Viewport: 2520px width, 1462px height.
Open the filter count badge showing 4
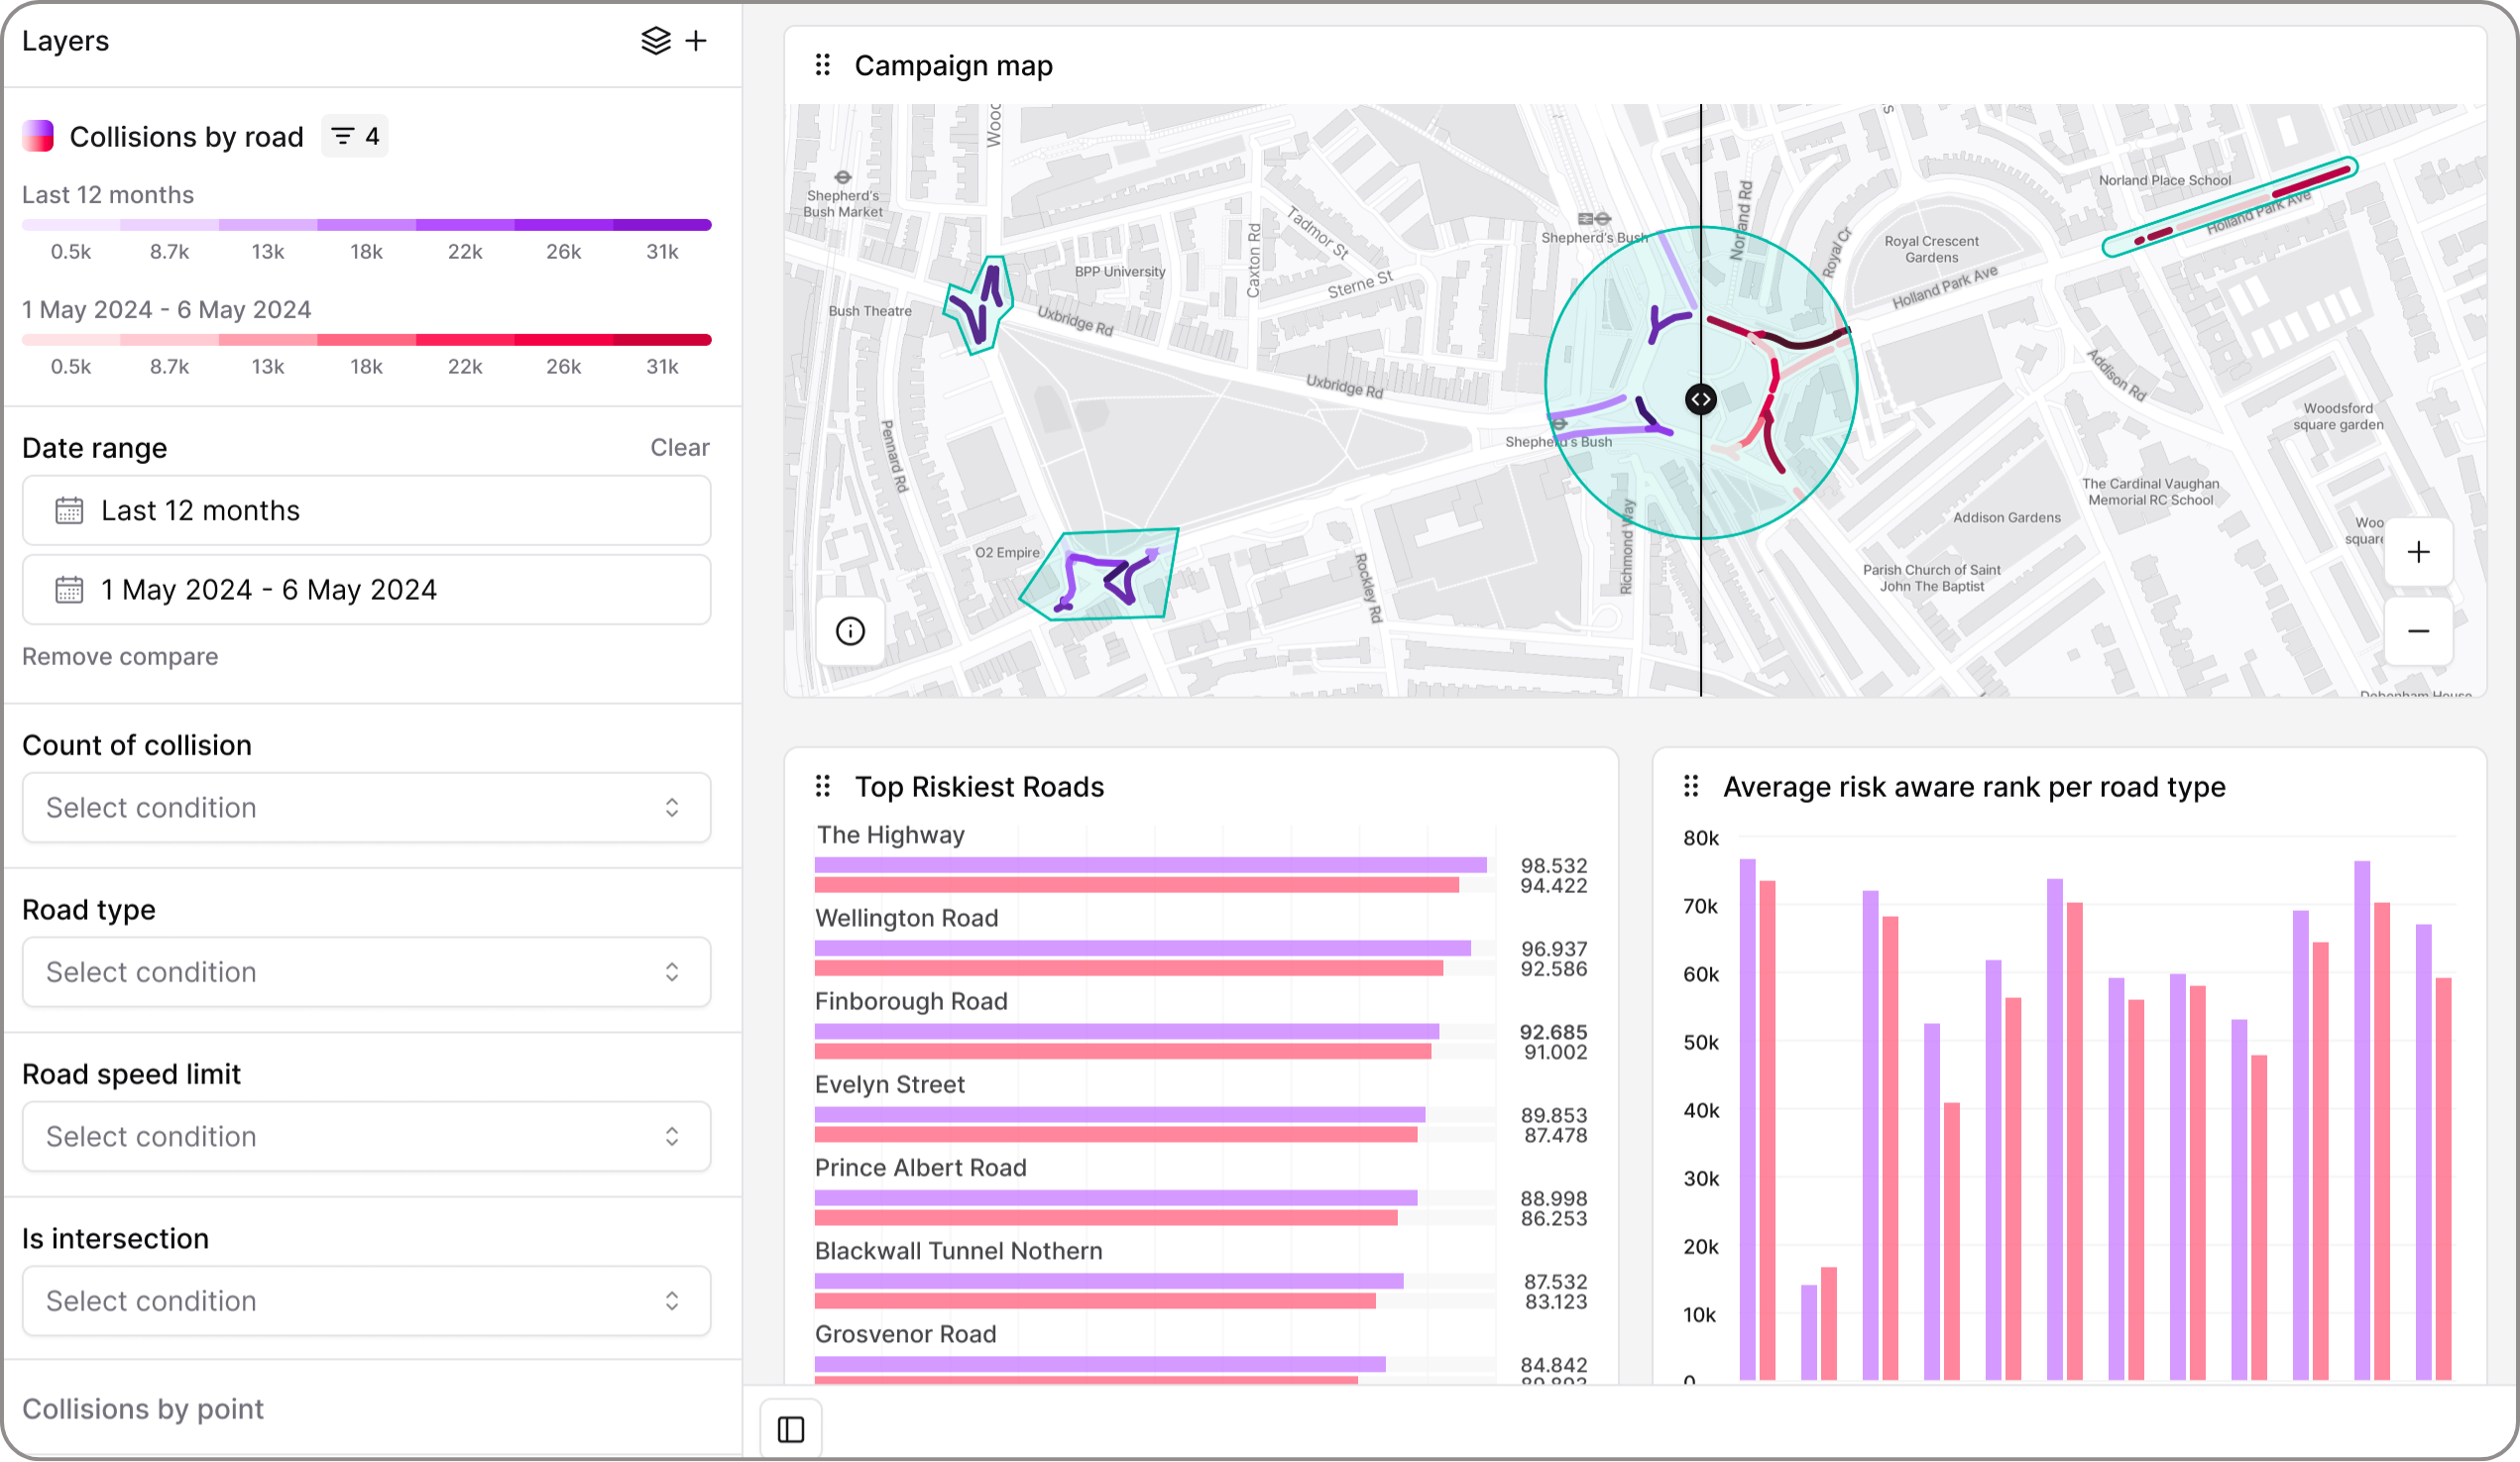click(x=355, y=137)
